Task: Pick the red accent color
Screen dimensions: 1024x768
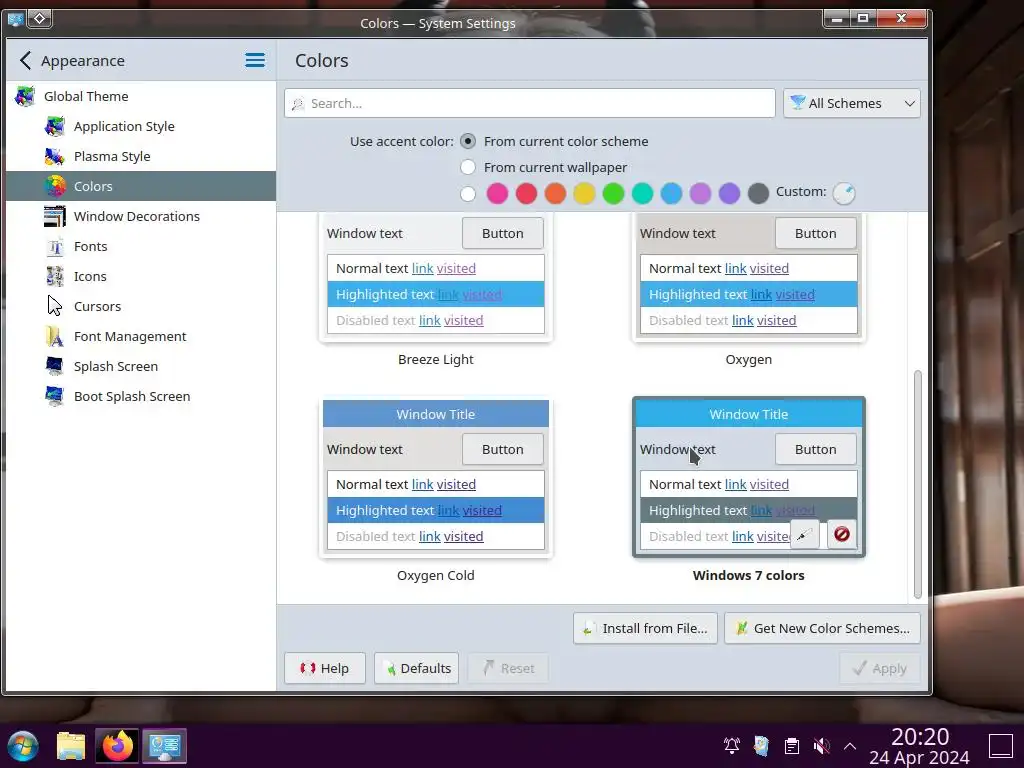Action: pyautogui.click(x=526, y=194)
